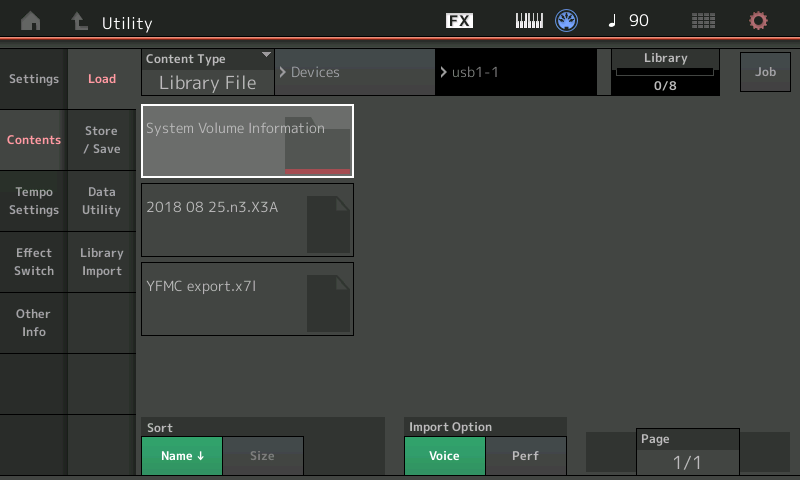This screenshot has height=480, width=800.
Task: Go to the Home screen icon
Action: click(31, 21)
